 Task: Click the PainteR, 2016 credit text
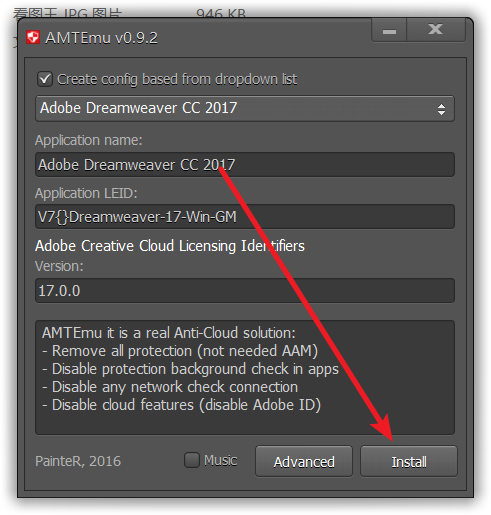(78, 461)
